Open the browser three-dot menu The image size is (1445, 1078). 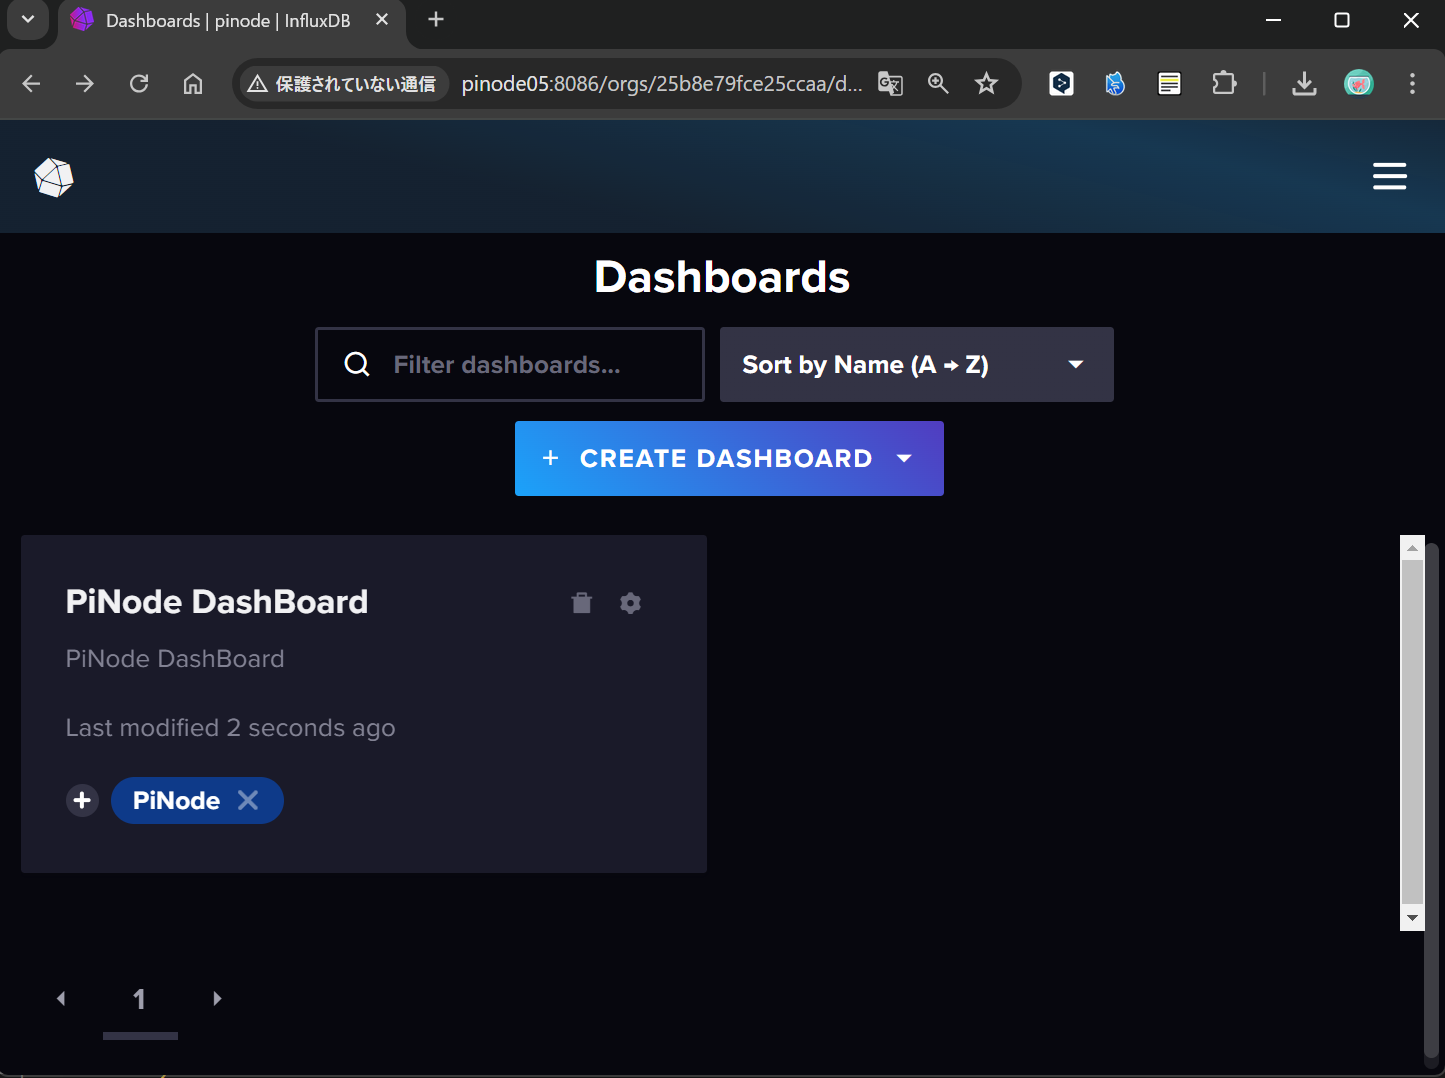[1412, 84]
